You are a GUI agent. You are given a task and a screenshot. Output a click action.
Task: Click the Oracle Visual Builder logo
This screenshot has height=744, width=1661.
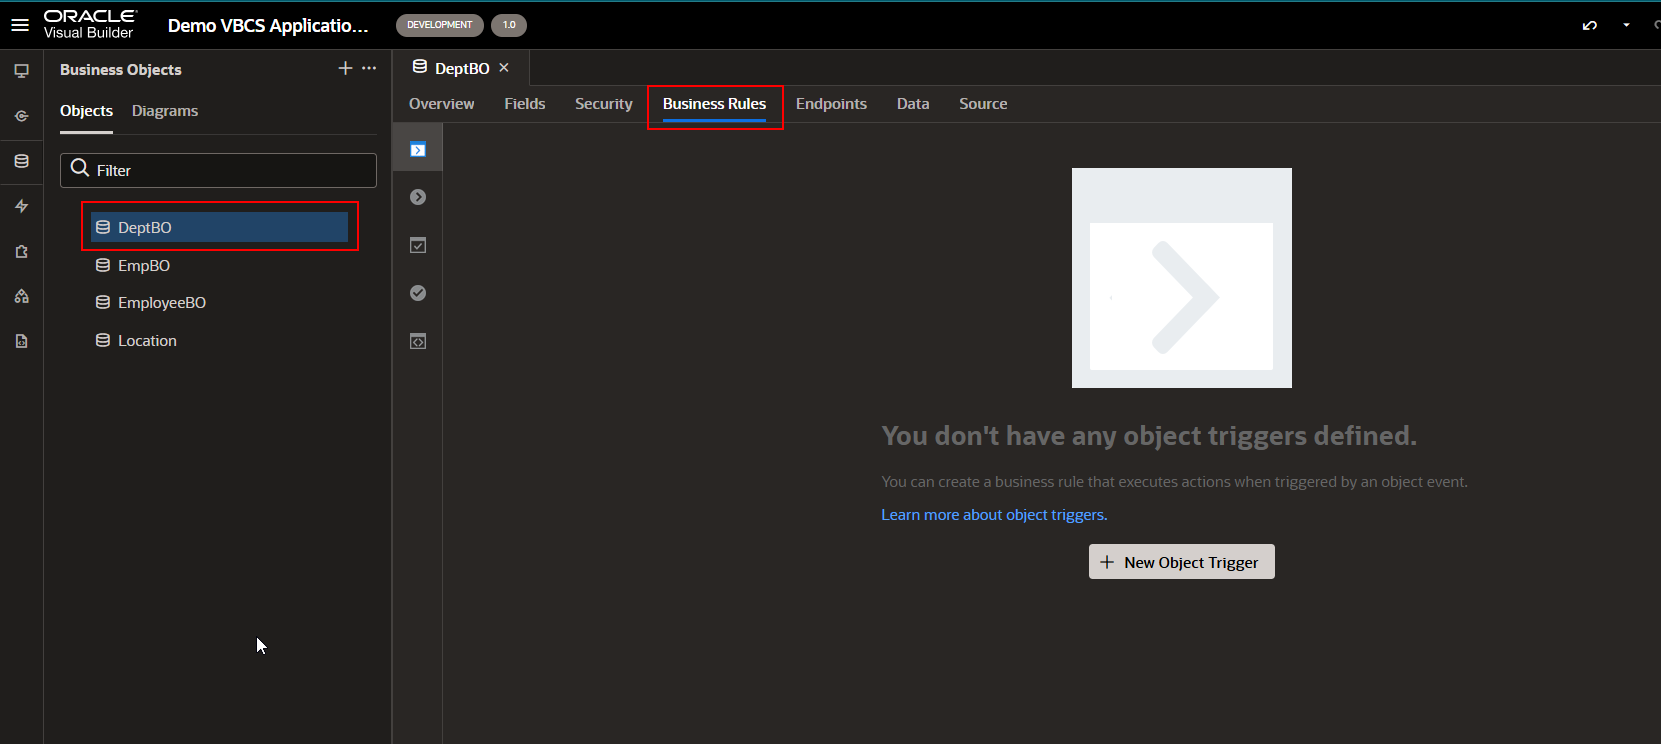tap(90, 25)
